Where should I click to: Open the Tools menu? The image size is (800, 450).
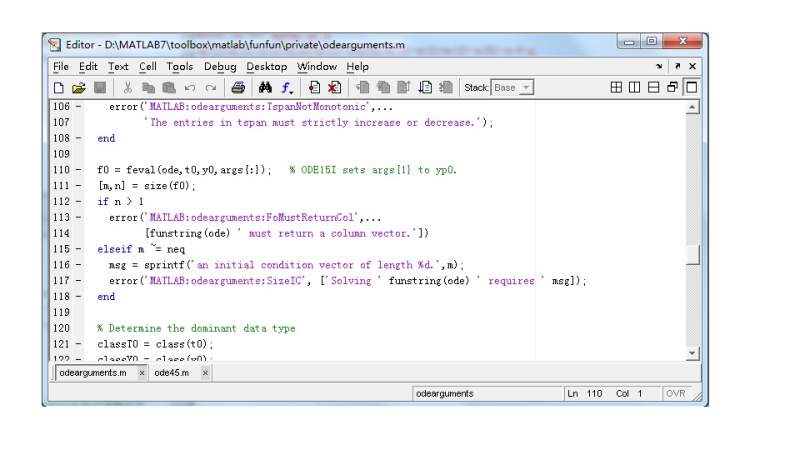(180, 67)
